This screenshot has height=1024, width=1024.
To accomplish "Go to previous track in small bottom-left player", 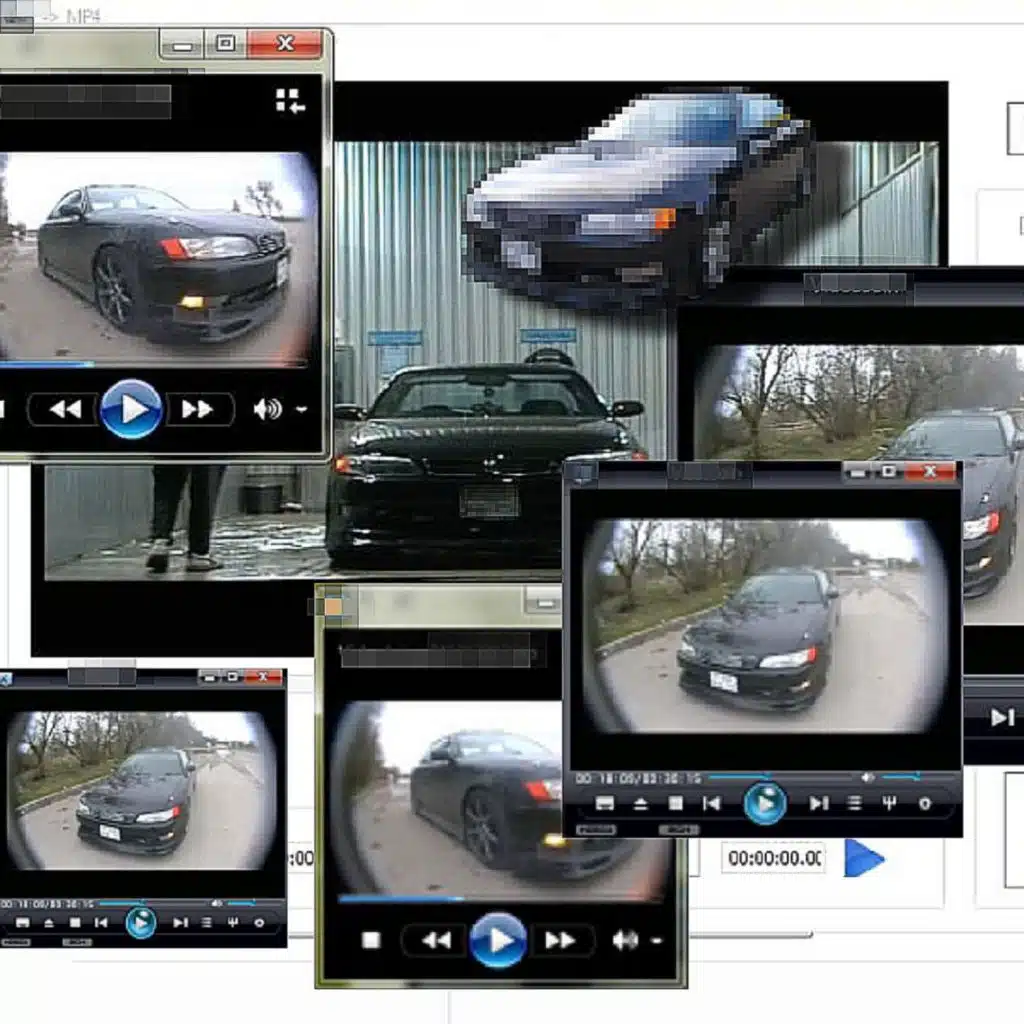I will pos(101,923).
